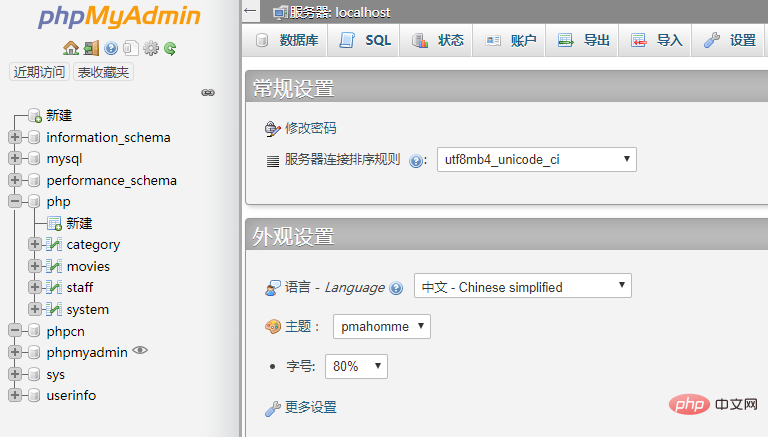Expand the mysql database node
Image resolution: width=768 pixels, height=437 pixels.
click(15, 158)
